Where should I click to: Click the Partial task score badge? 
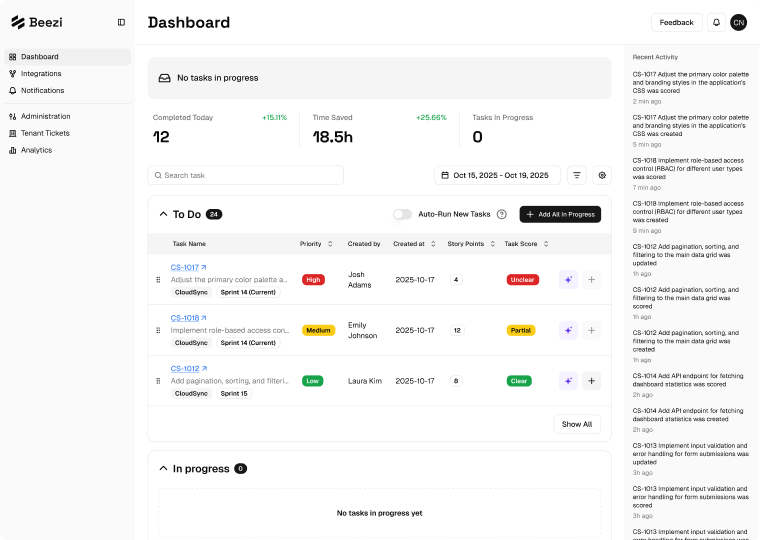[521, 331]
